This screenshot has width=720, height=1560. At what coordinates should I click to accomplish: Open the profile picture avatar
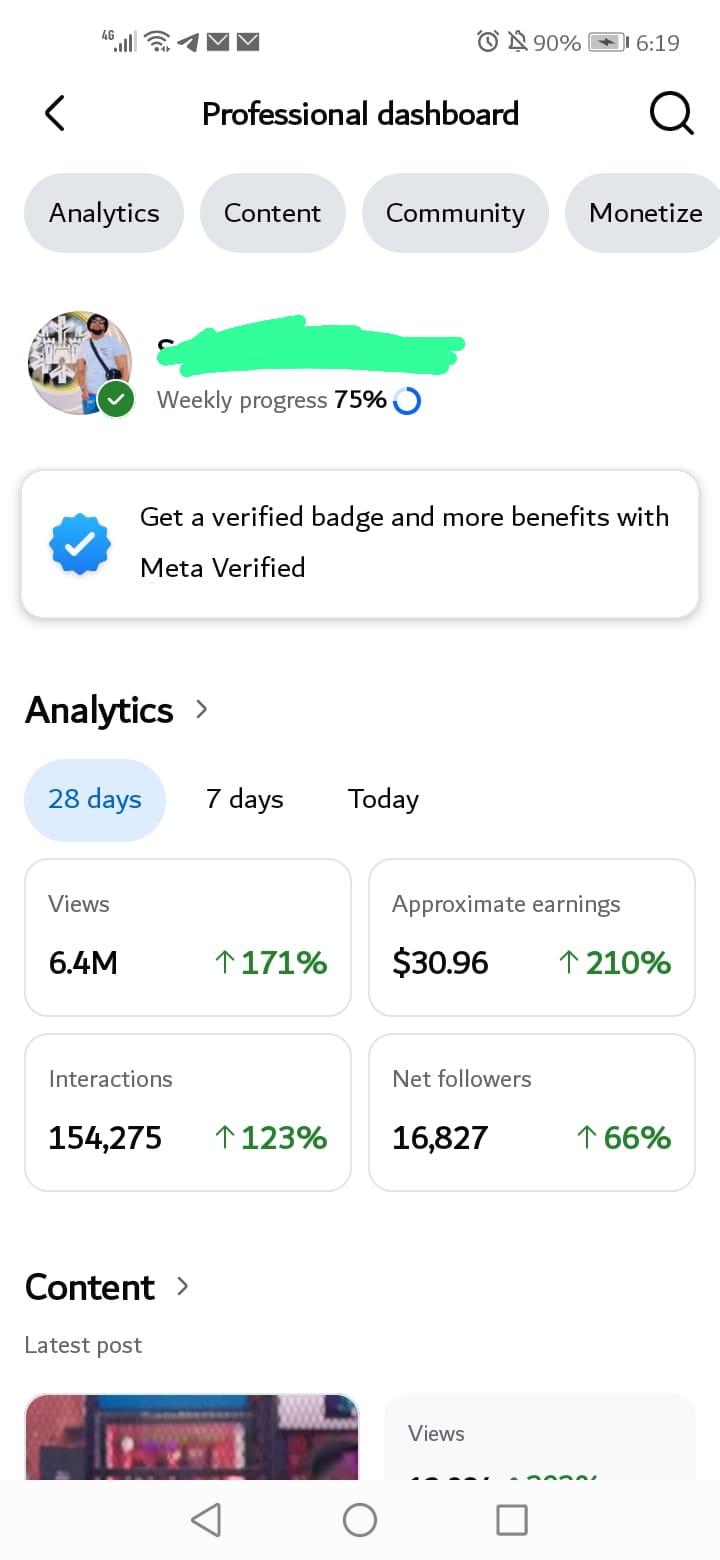coord(80,362)
